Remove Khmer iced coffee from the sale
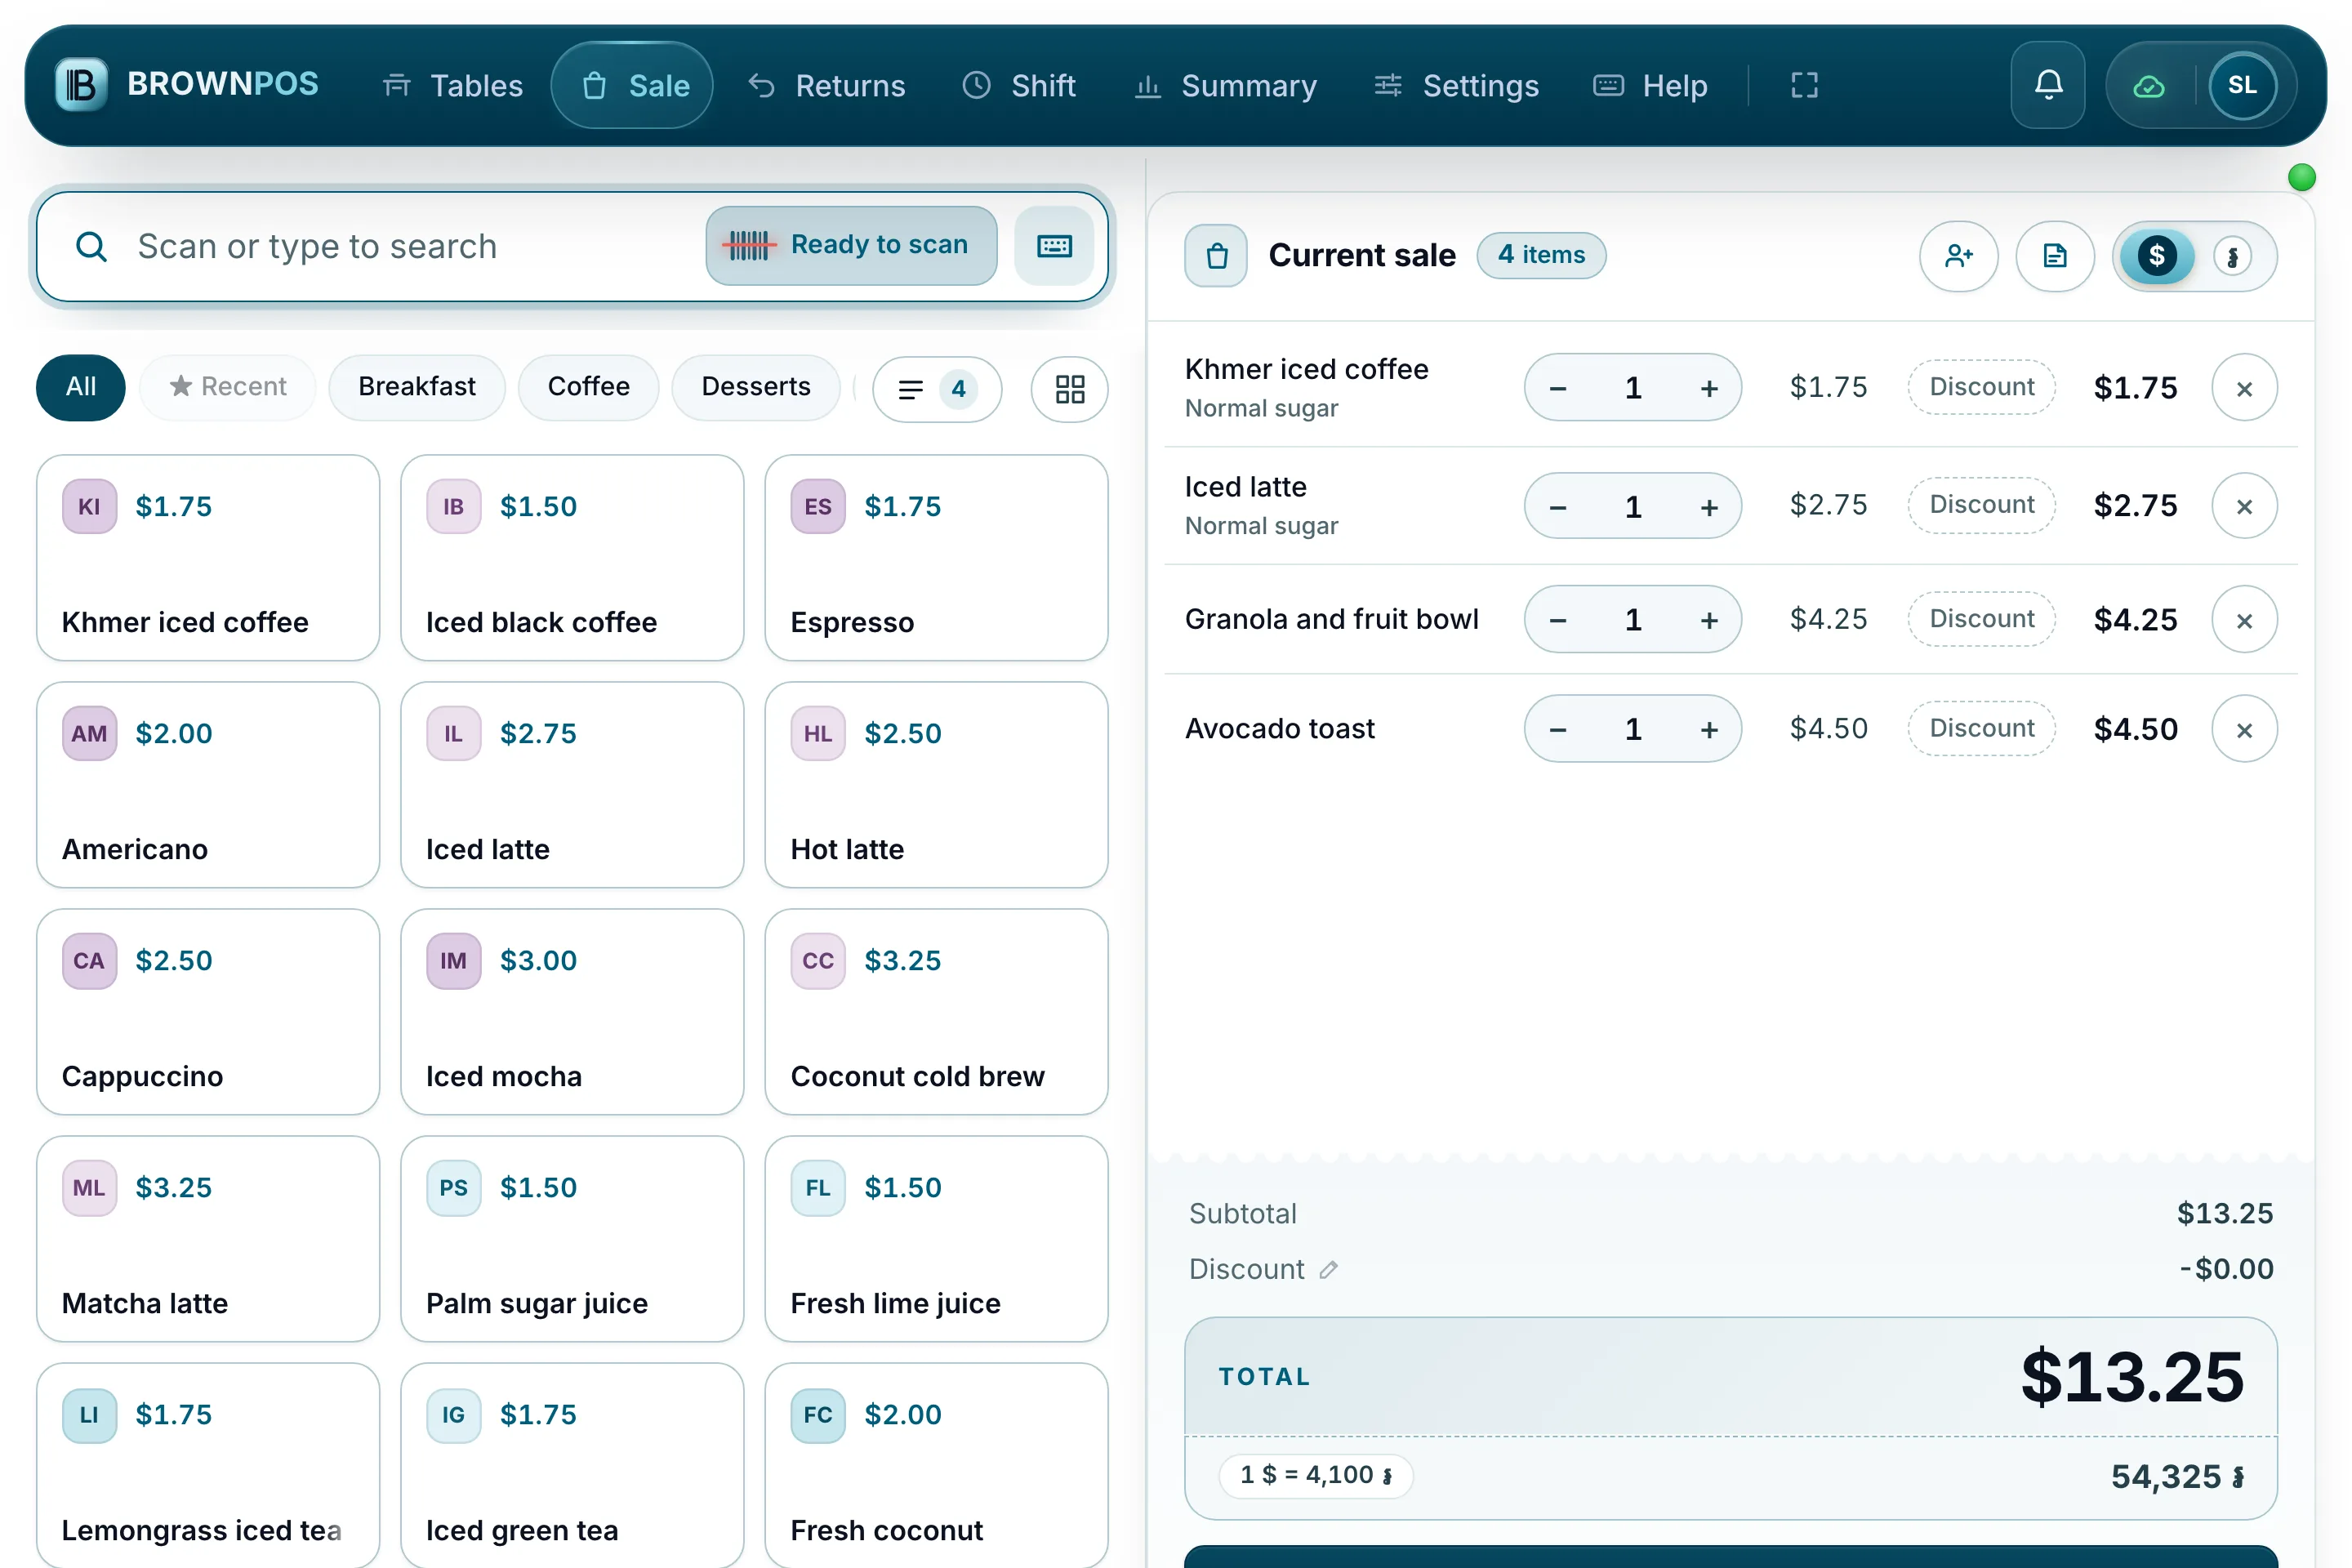The height and width of the screenshot is (1568, 2352). click(x=2243, y=388)
